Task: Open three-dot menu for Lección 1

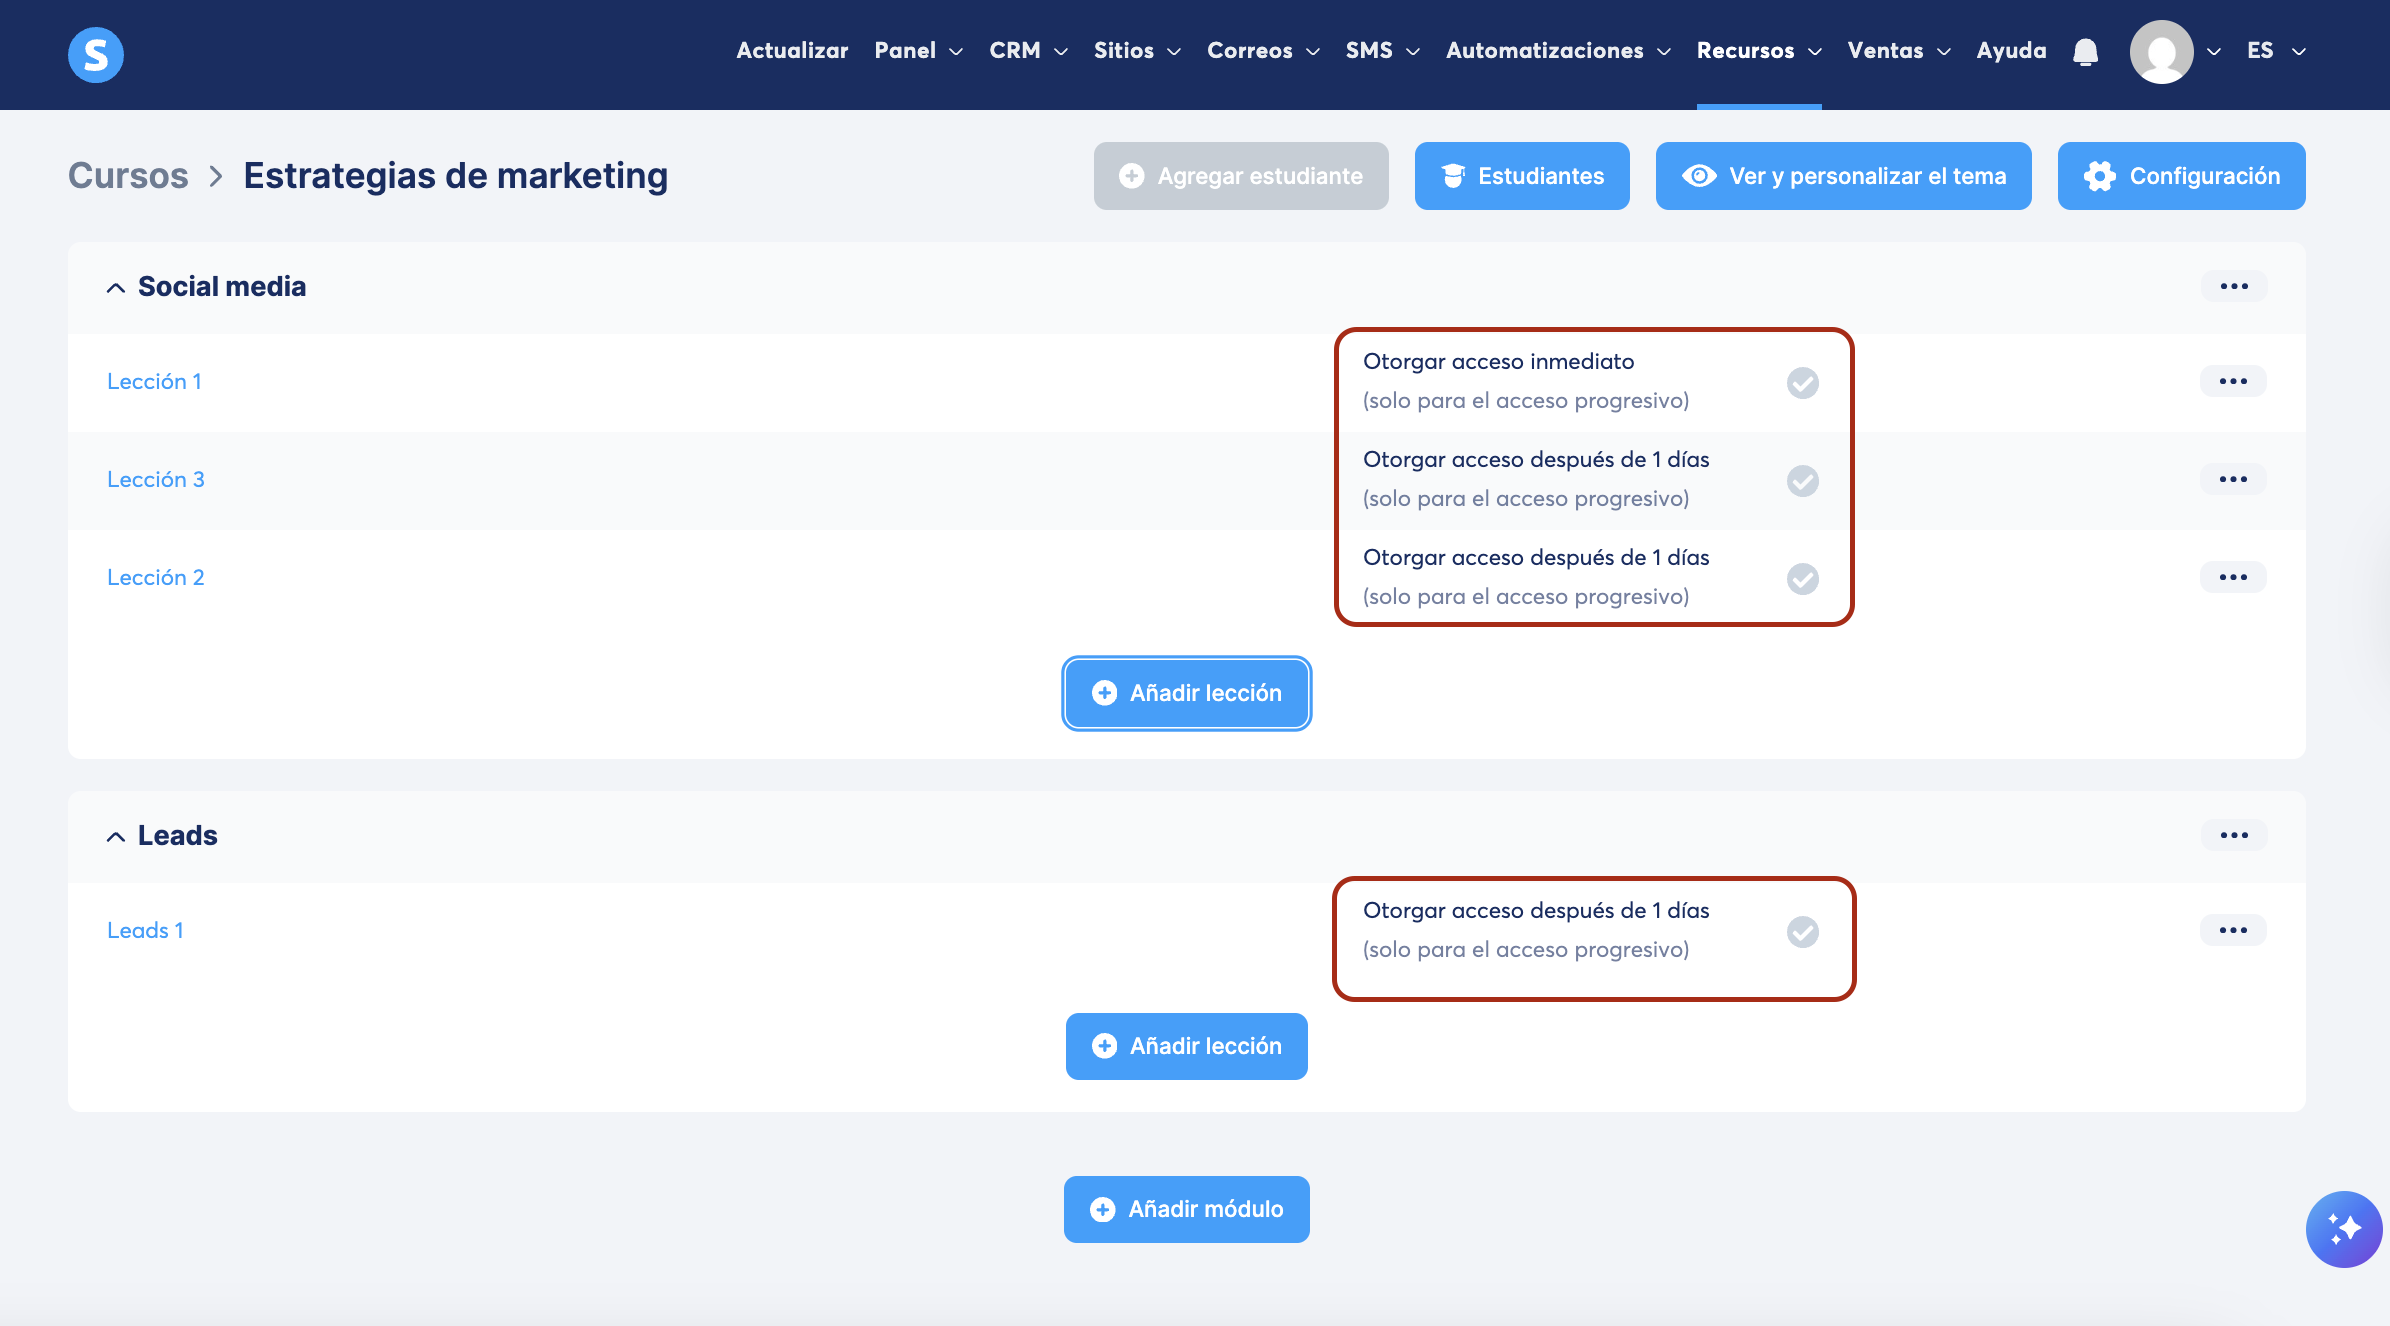Action: click(2232, 381)
